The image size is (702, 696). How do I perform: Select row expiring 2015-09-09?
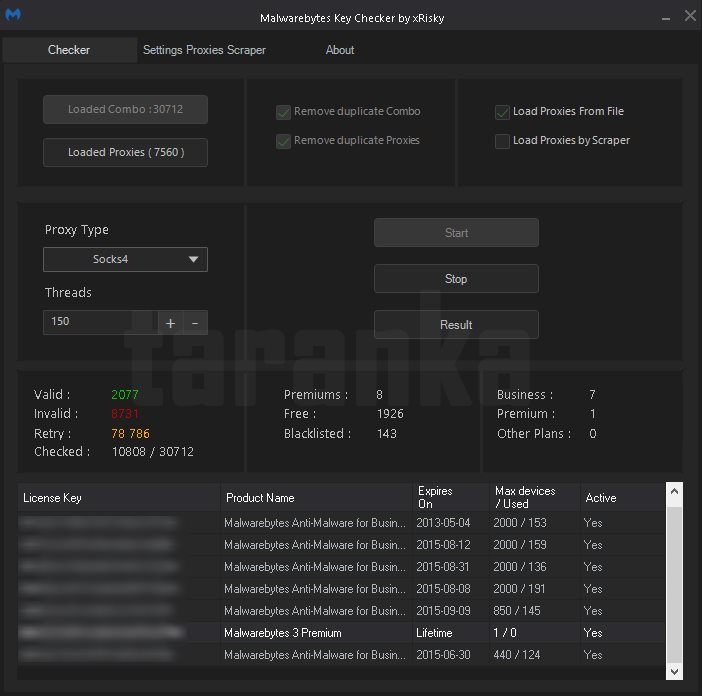tap(342, 611)
